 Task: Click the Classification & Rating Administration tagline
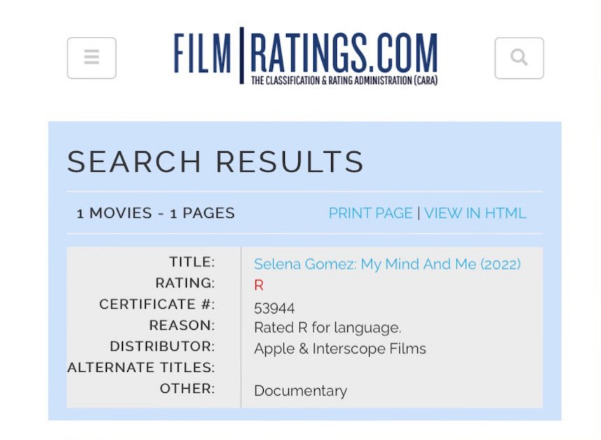tap(344, 80)
